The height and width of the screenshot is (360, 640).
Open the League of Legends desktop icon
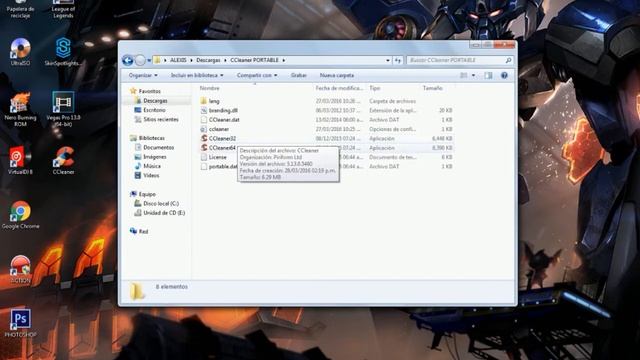tap(63, 10)
